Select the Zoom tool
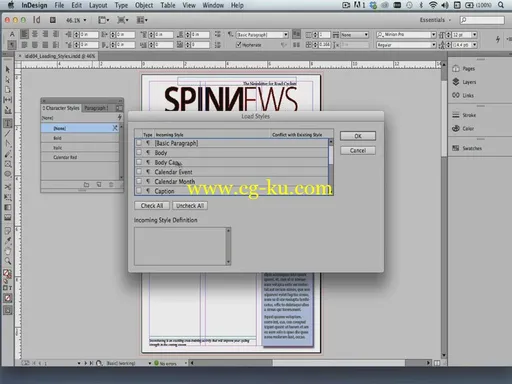 (8, 261)
